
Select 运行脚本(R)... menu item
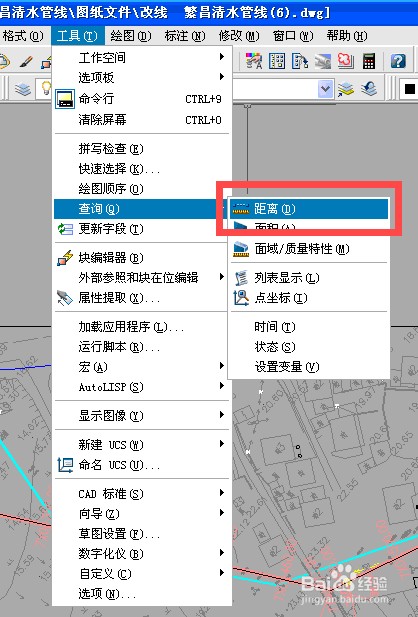click(x=142, y=347)
